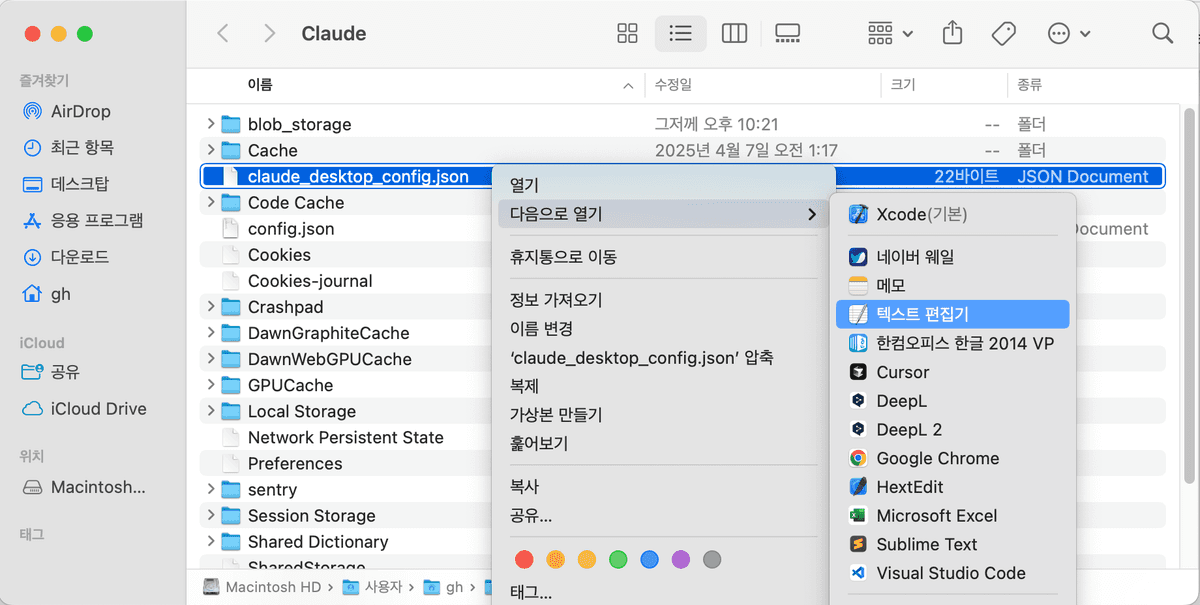Expand the Cache folder
Viewport: 1200px width, 605px height.
(x=210, y=150)
